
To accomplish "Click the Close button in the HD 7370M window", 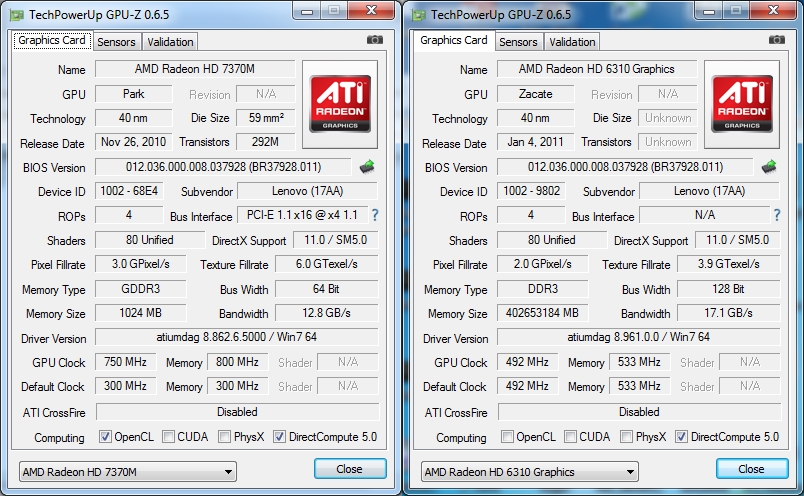I will (350, 469).
